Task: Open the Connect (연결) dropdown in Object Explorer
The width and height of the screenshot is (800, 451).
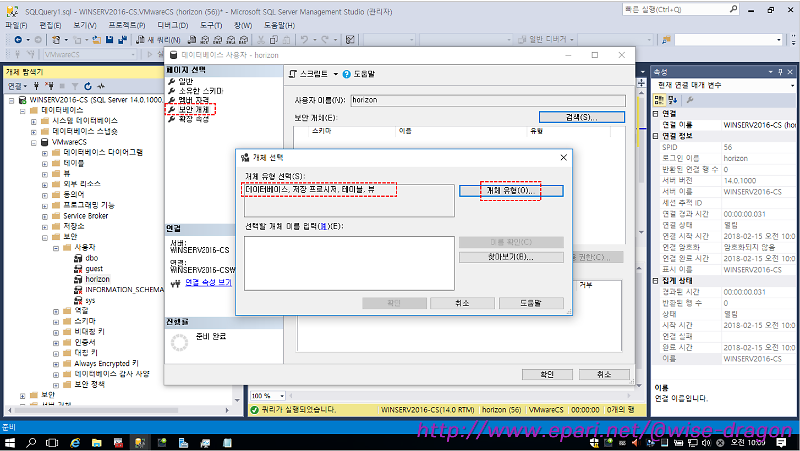Action: click(17, 86)
